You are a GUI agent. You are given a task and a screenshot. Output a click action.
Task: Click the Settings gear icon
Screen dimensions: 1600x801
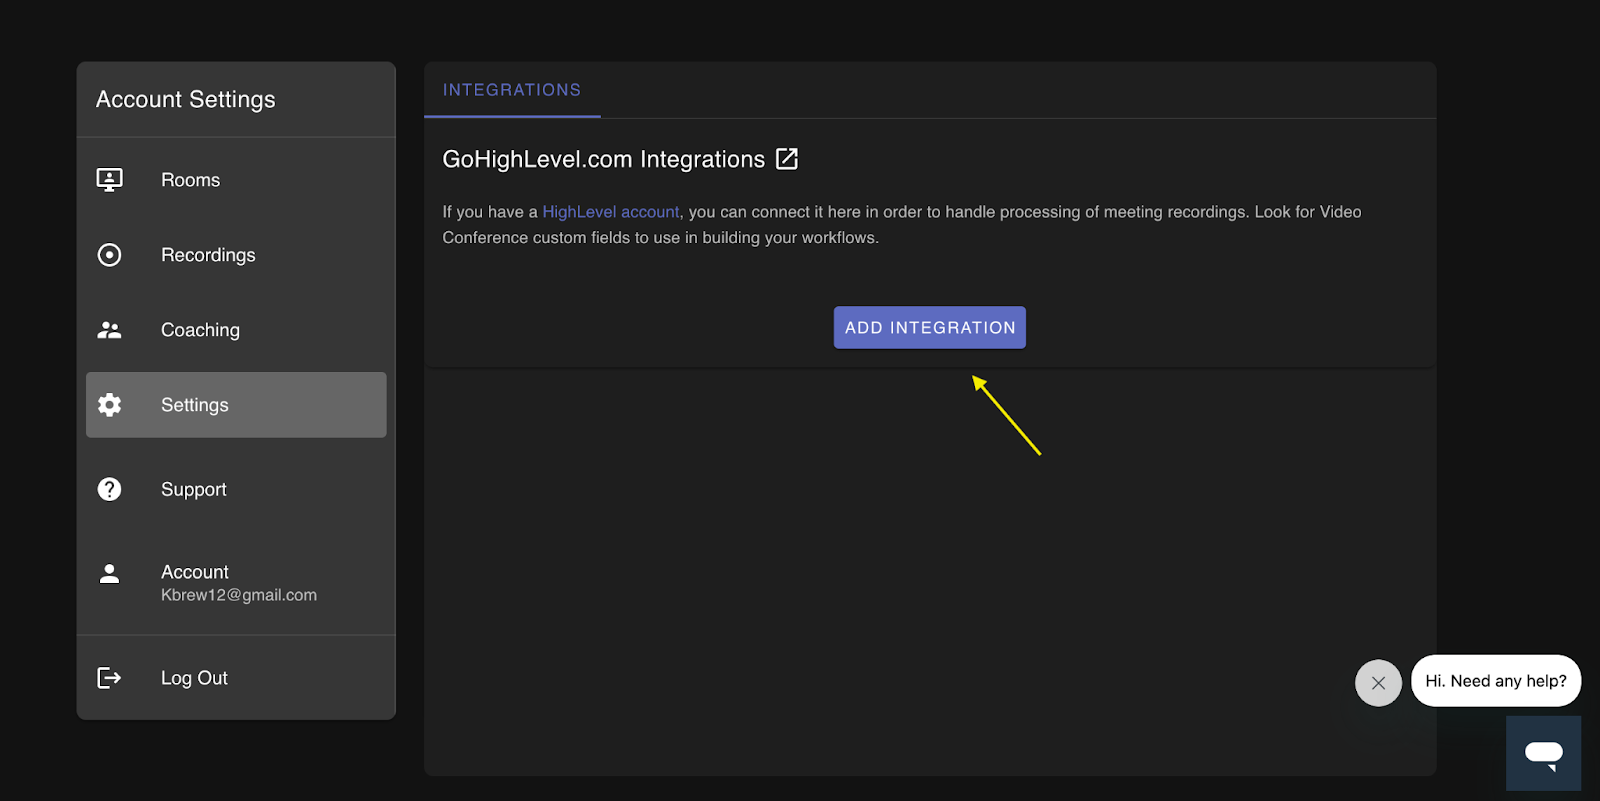[109, 405]
